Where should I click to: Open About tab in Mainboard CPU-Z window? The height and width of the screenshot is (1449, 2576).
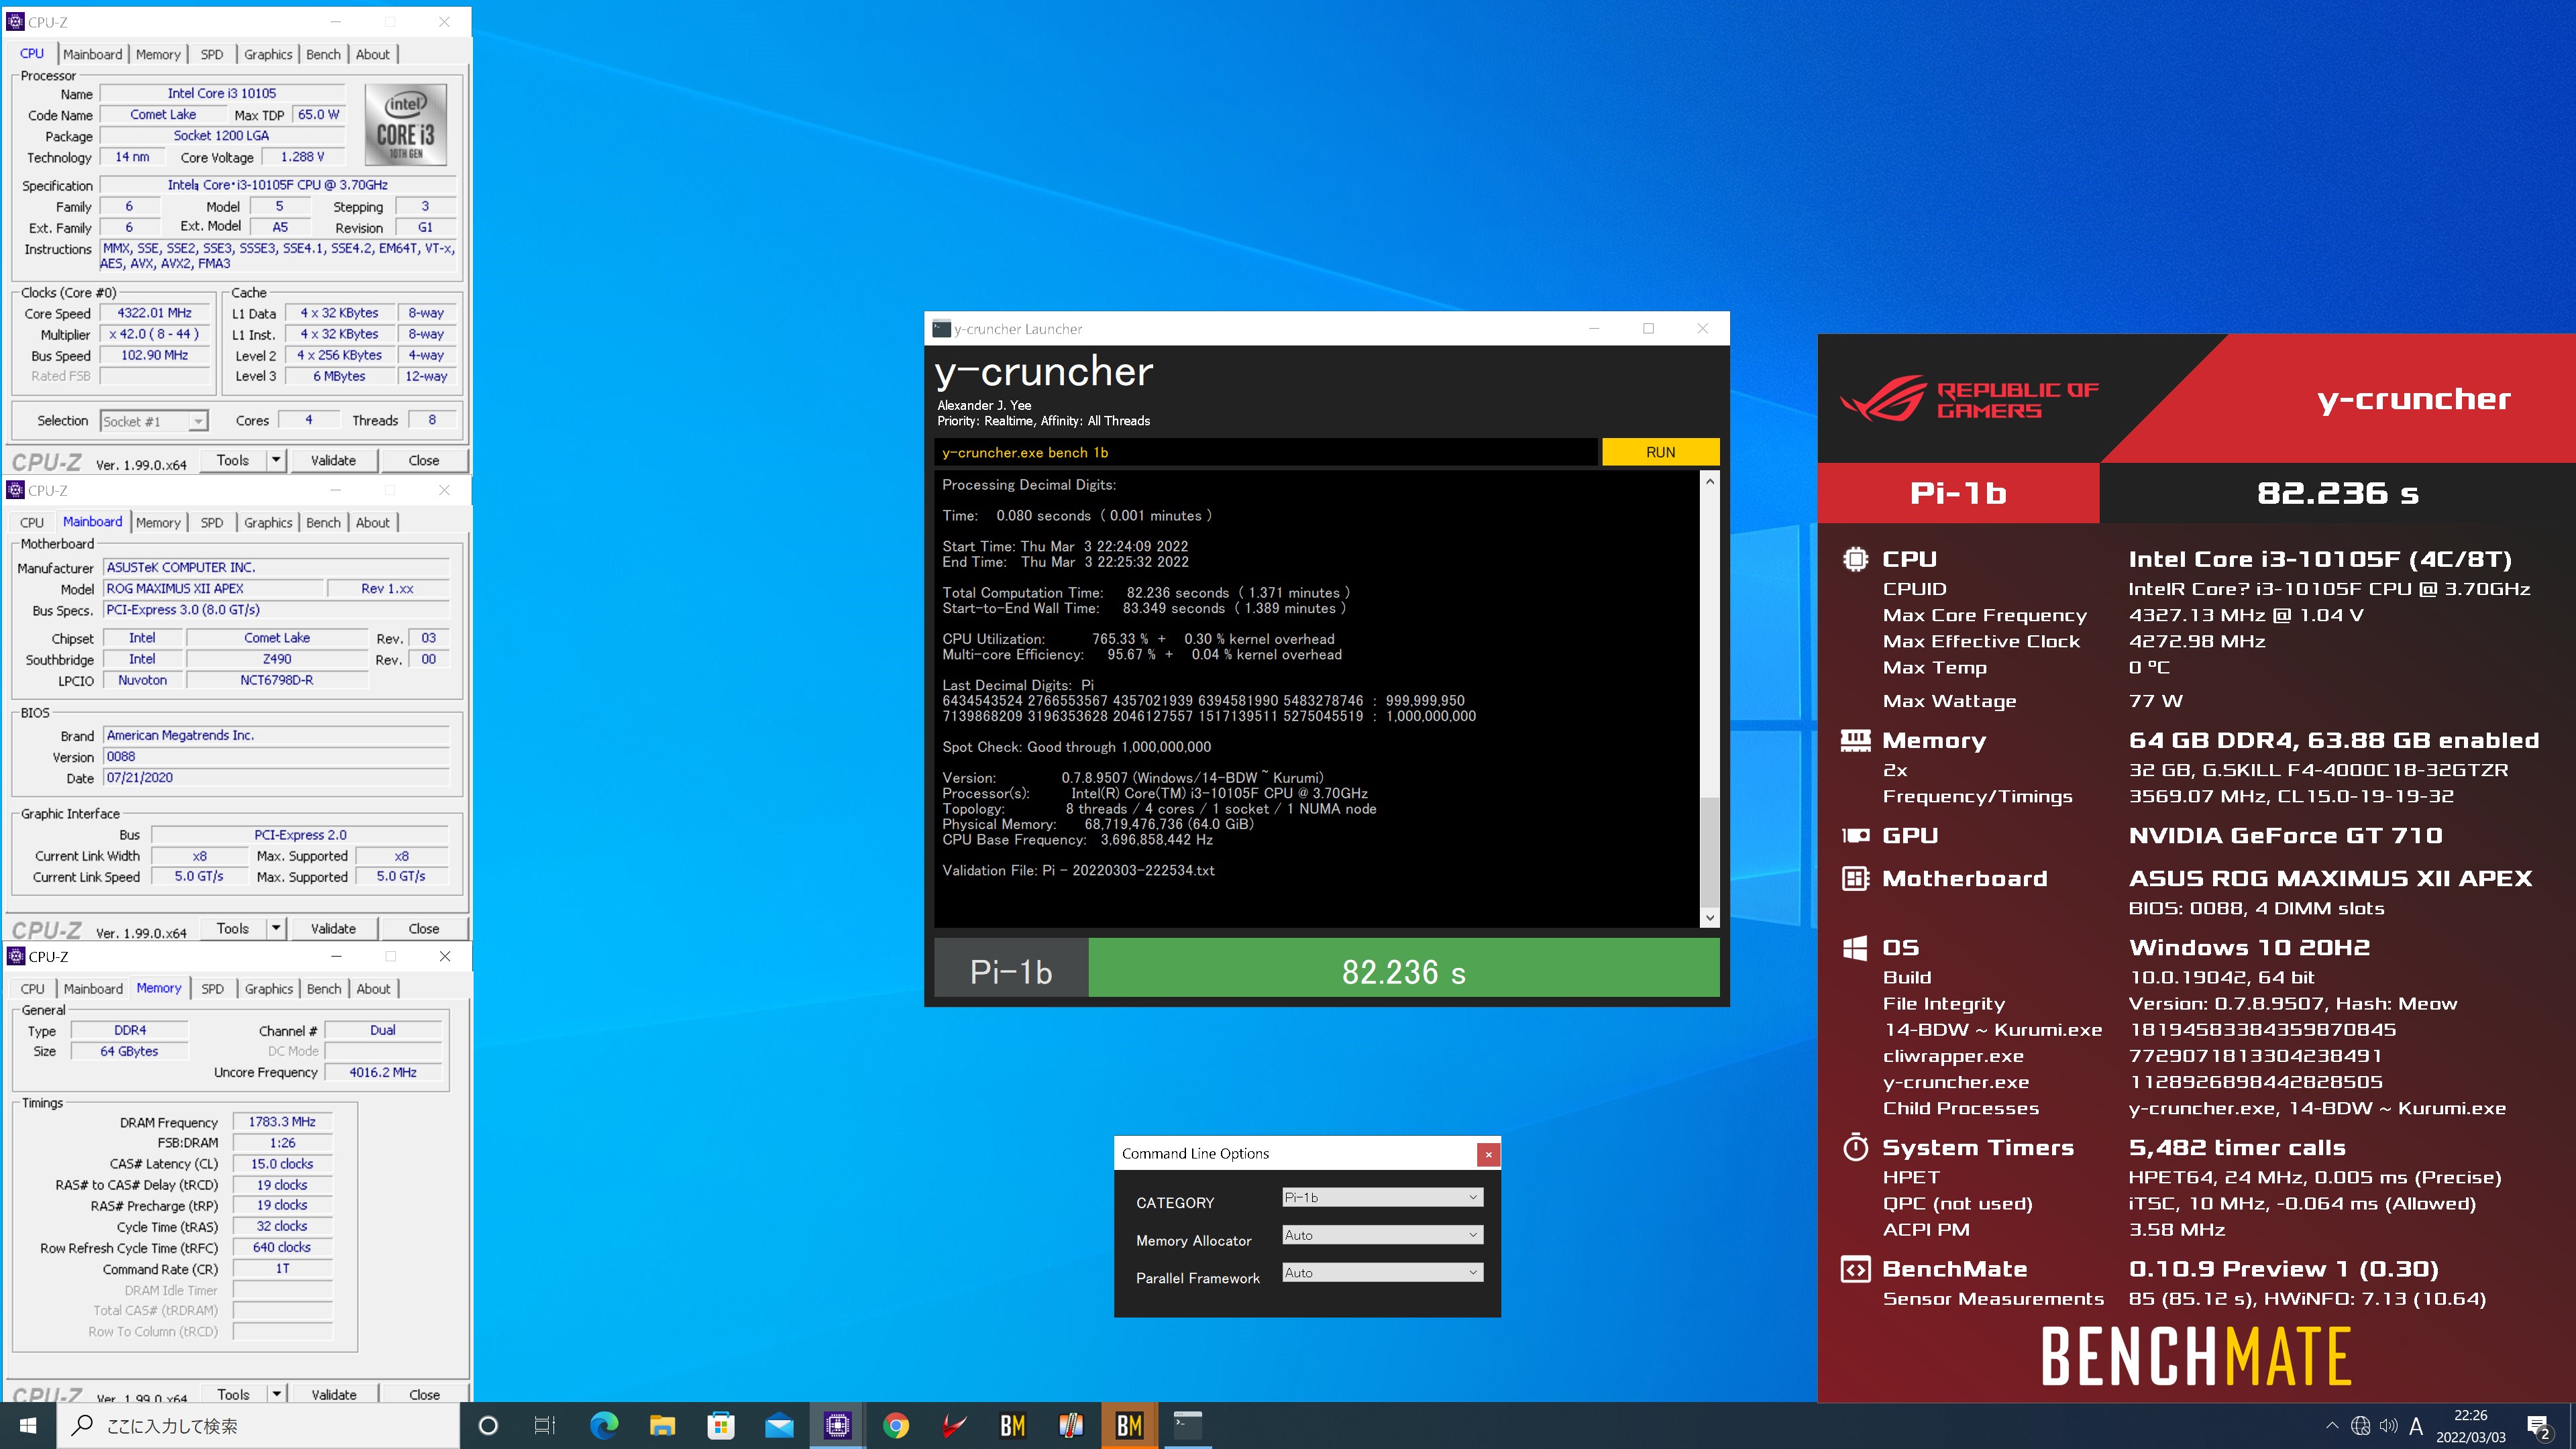[373, 522]
